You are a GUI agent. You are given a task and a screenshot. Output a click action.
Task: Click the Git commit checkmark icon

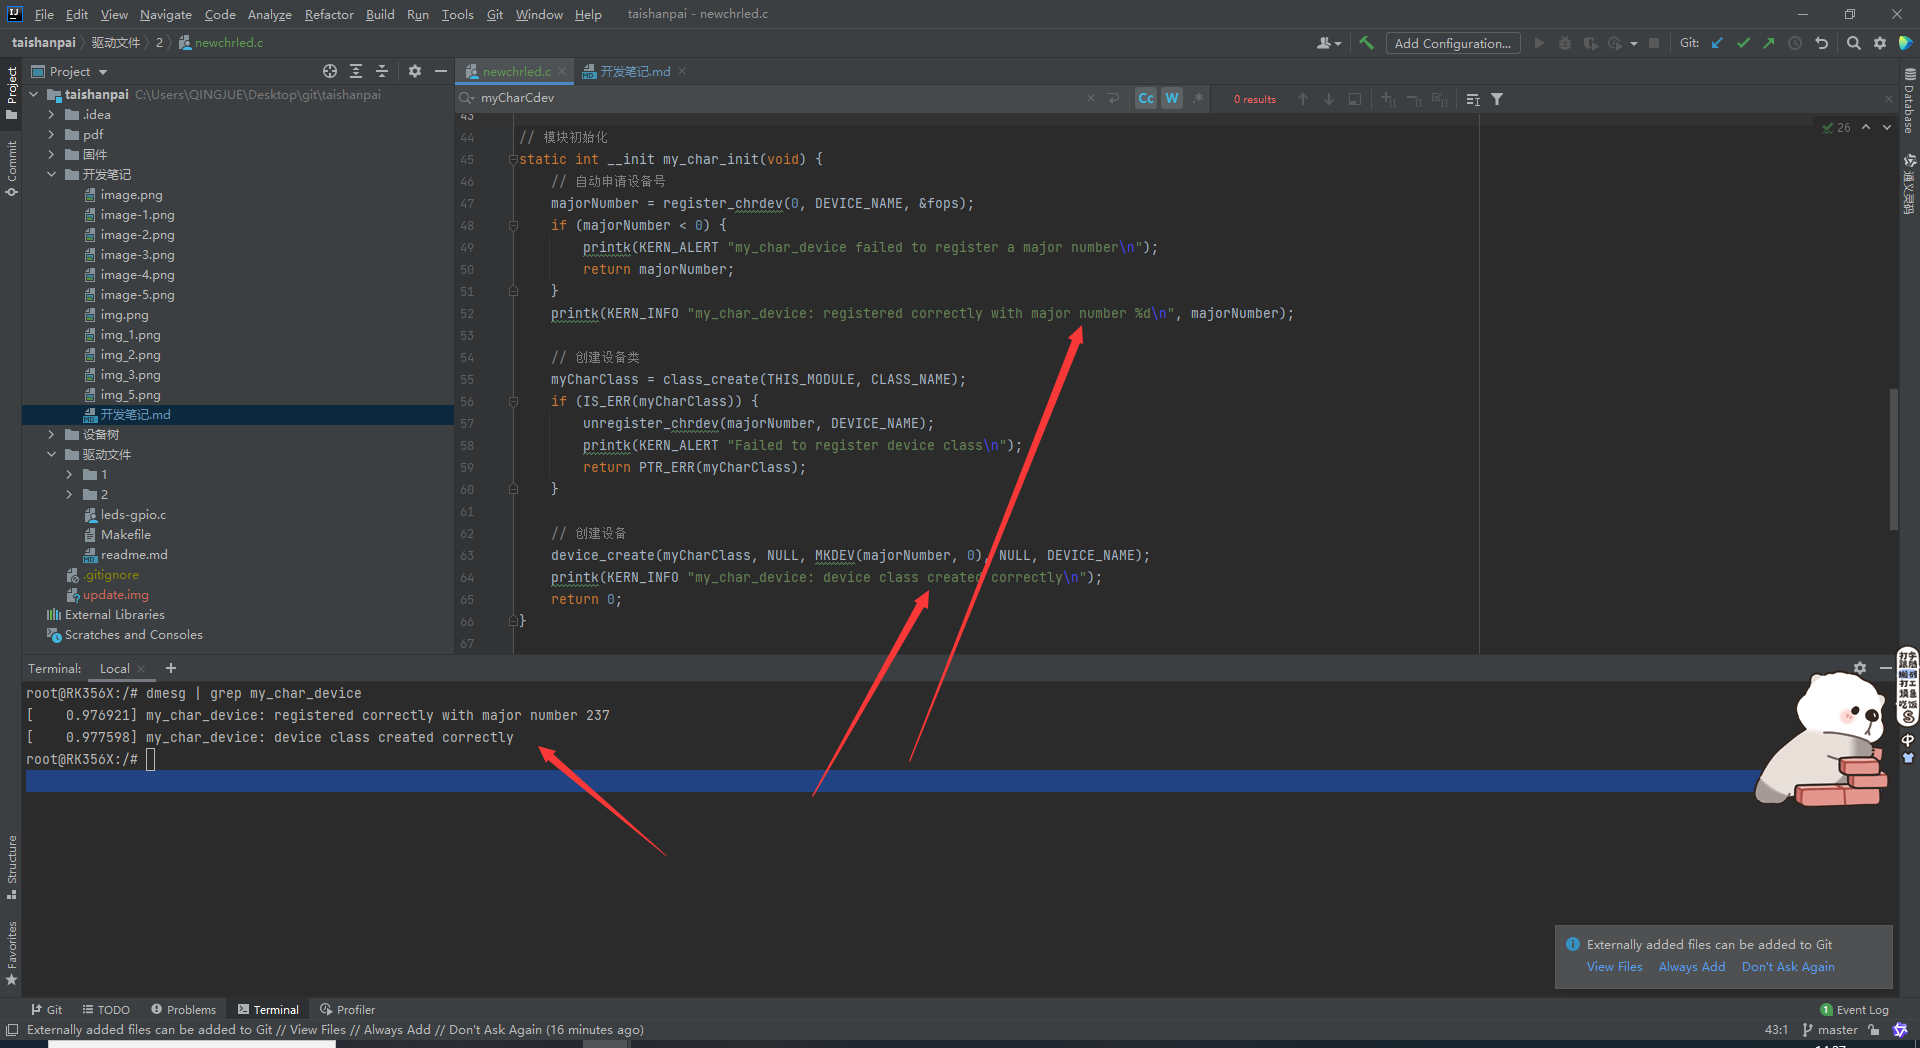1743,43
